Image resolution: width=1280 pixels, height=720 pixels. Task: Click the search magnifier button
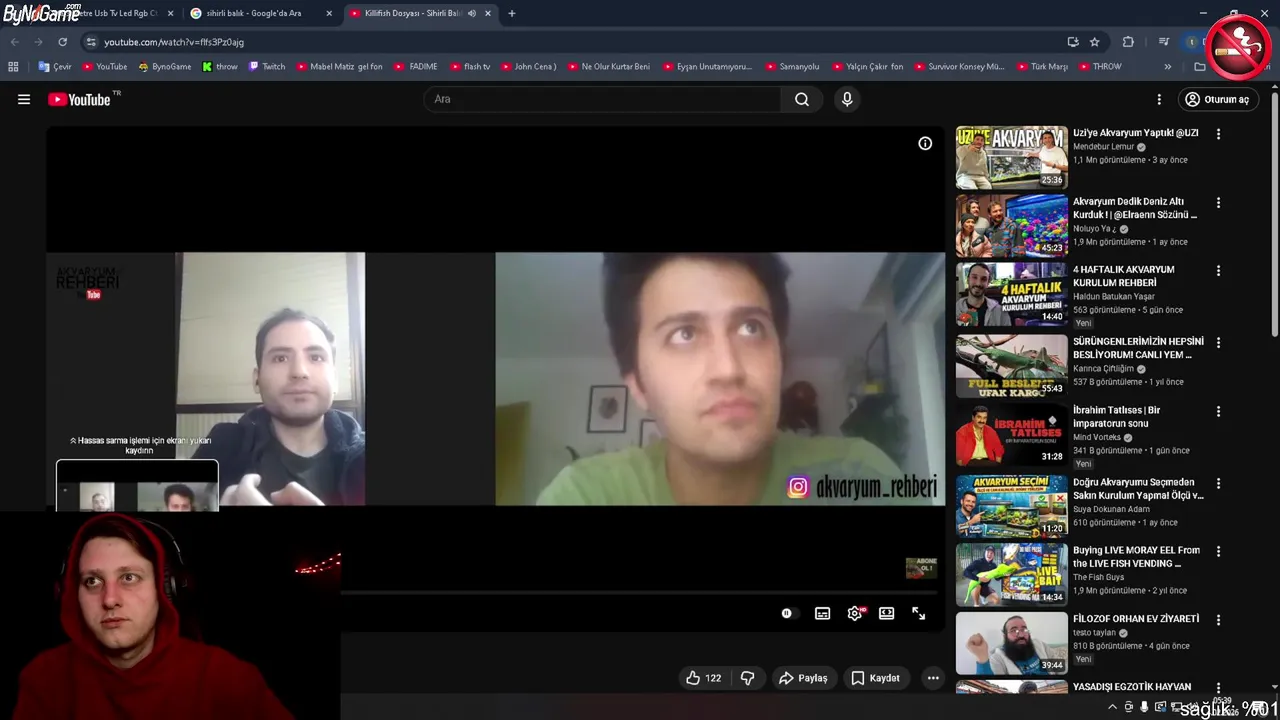(802, 99)
